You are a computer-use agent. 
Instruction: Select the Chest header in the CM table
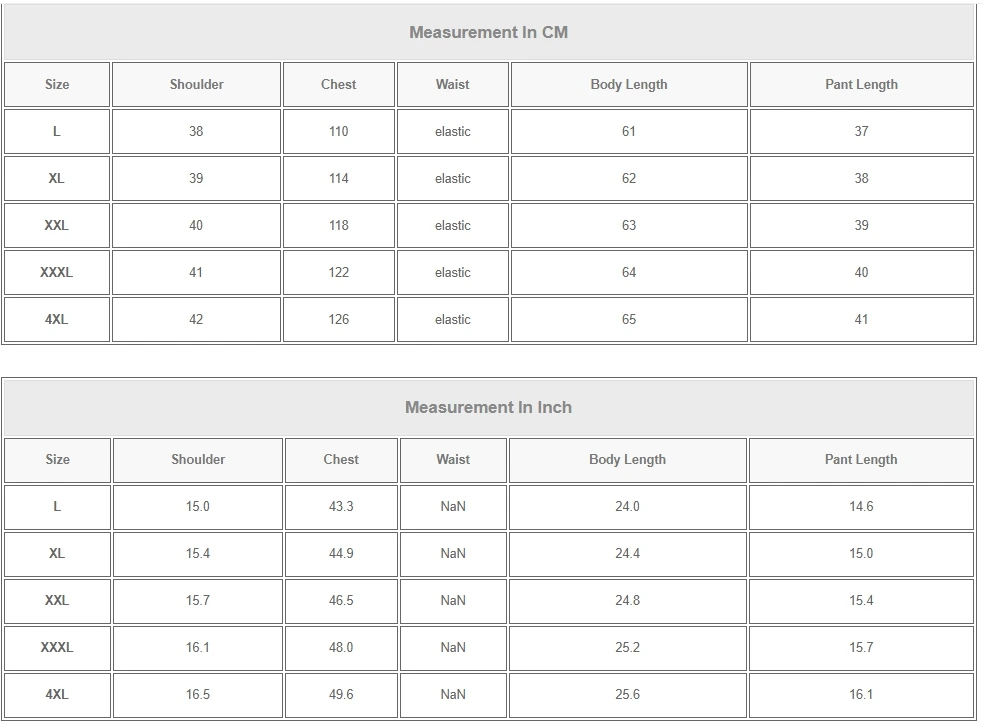coord(339,85)
